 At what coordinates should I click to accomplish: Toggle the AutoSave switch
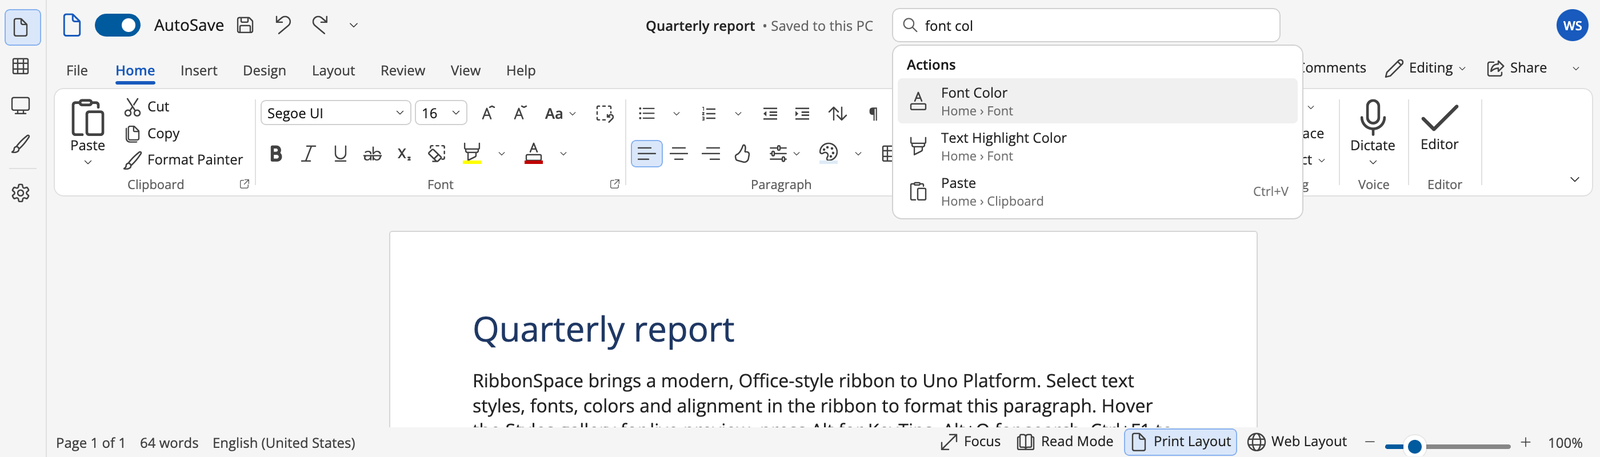[x=117, y=26]
